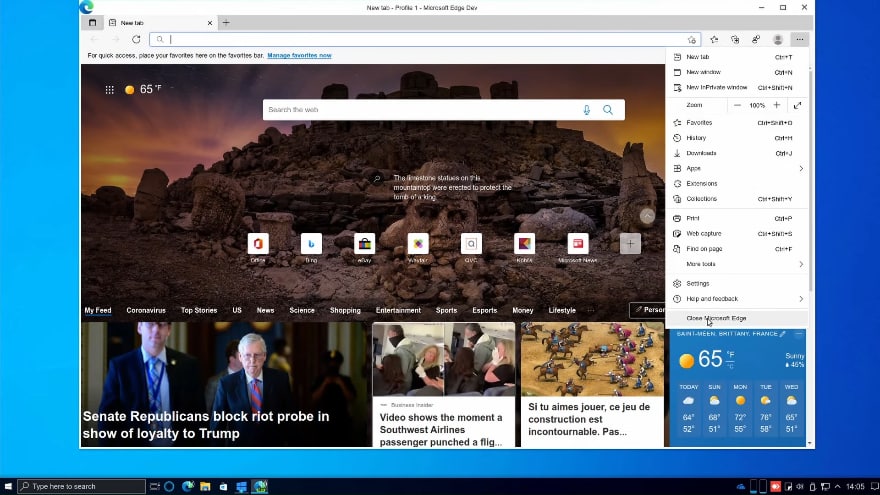
Task: Select Web capture in the menu
Action: (736, 233)
